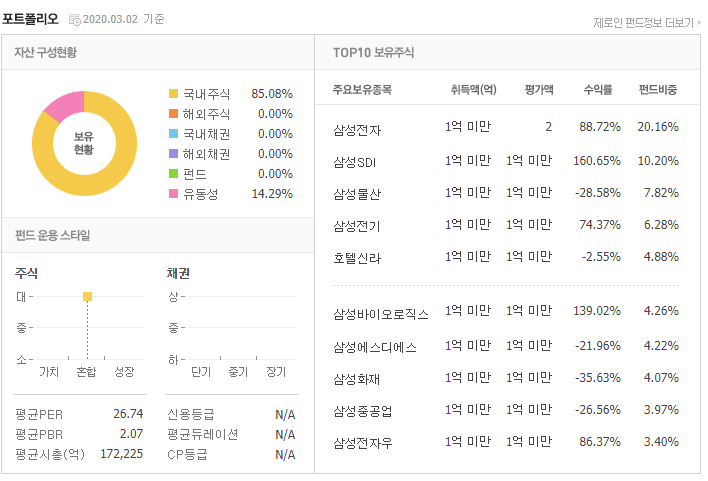
Task: Click the 해외주식 orange legend swatch
Action: pyautogui.click(x=173, y=113)
